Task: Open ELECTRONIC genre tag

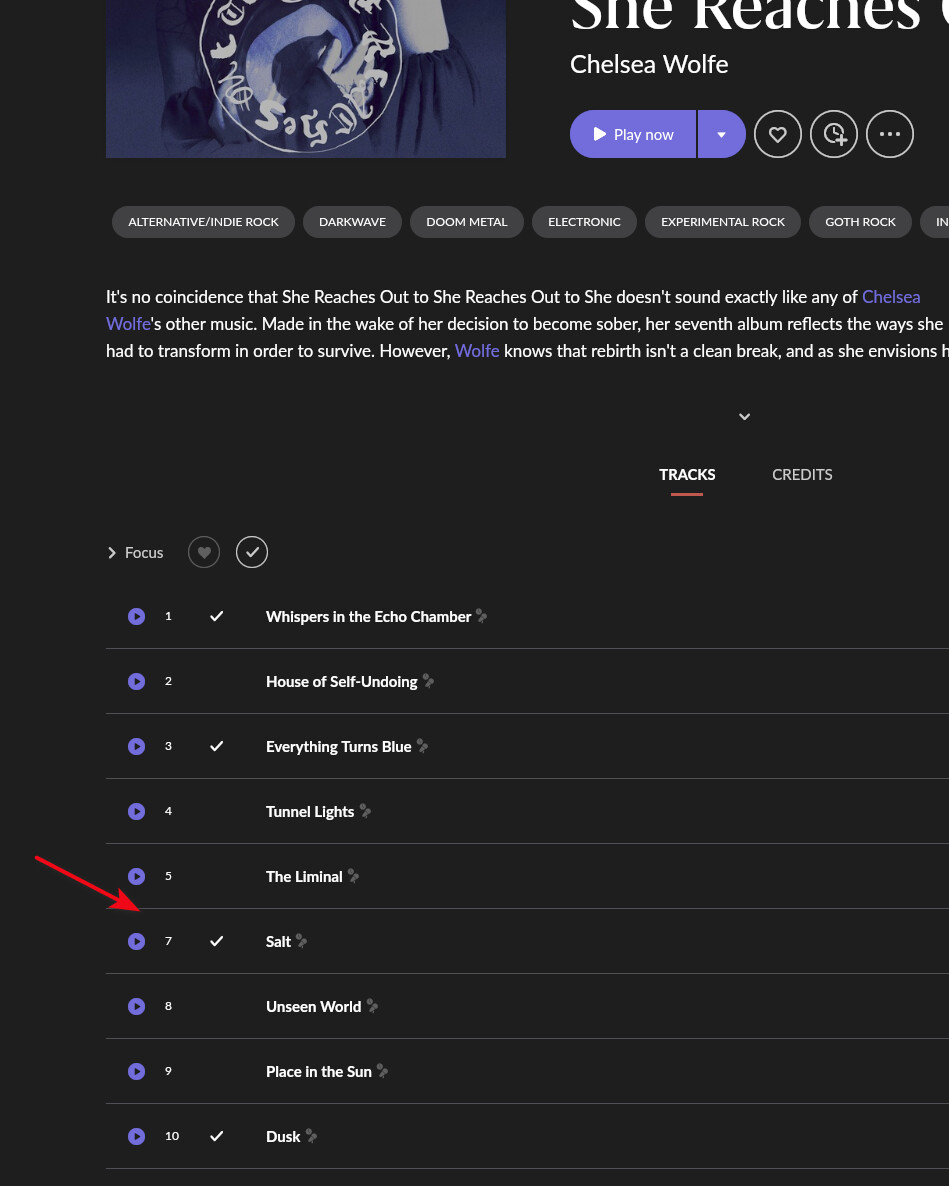Action: [585, 222]
